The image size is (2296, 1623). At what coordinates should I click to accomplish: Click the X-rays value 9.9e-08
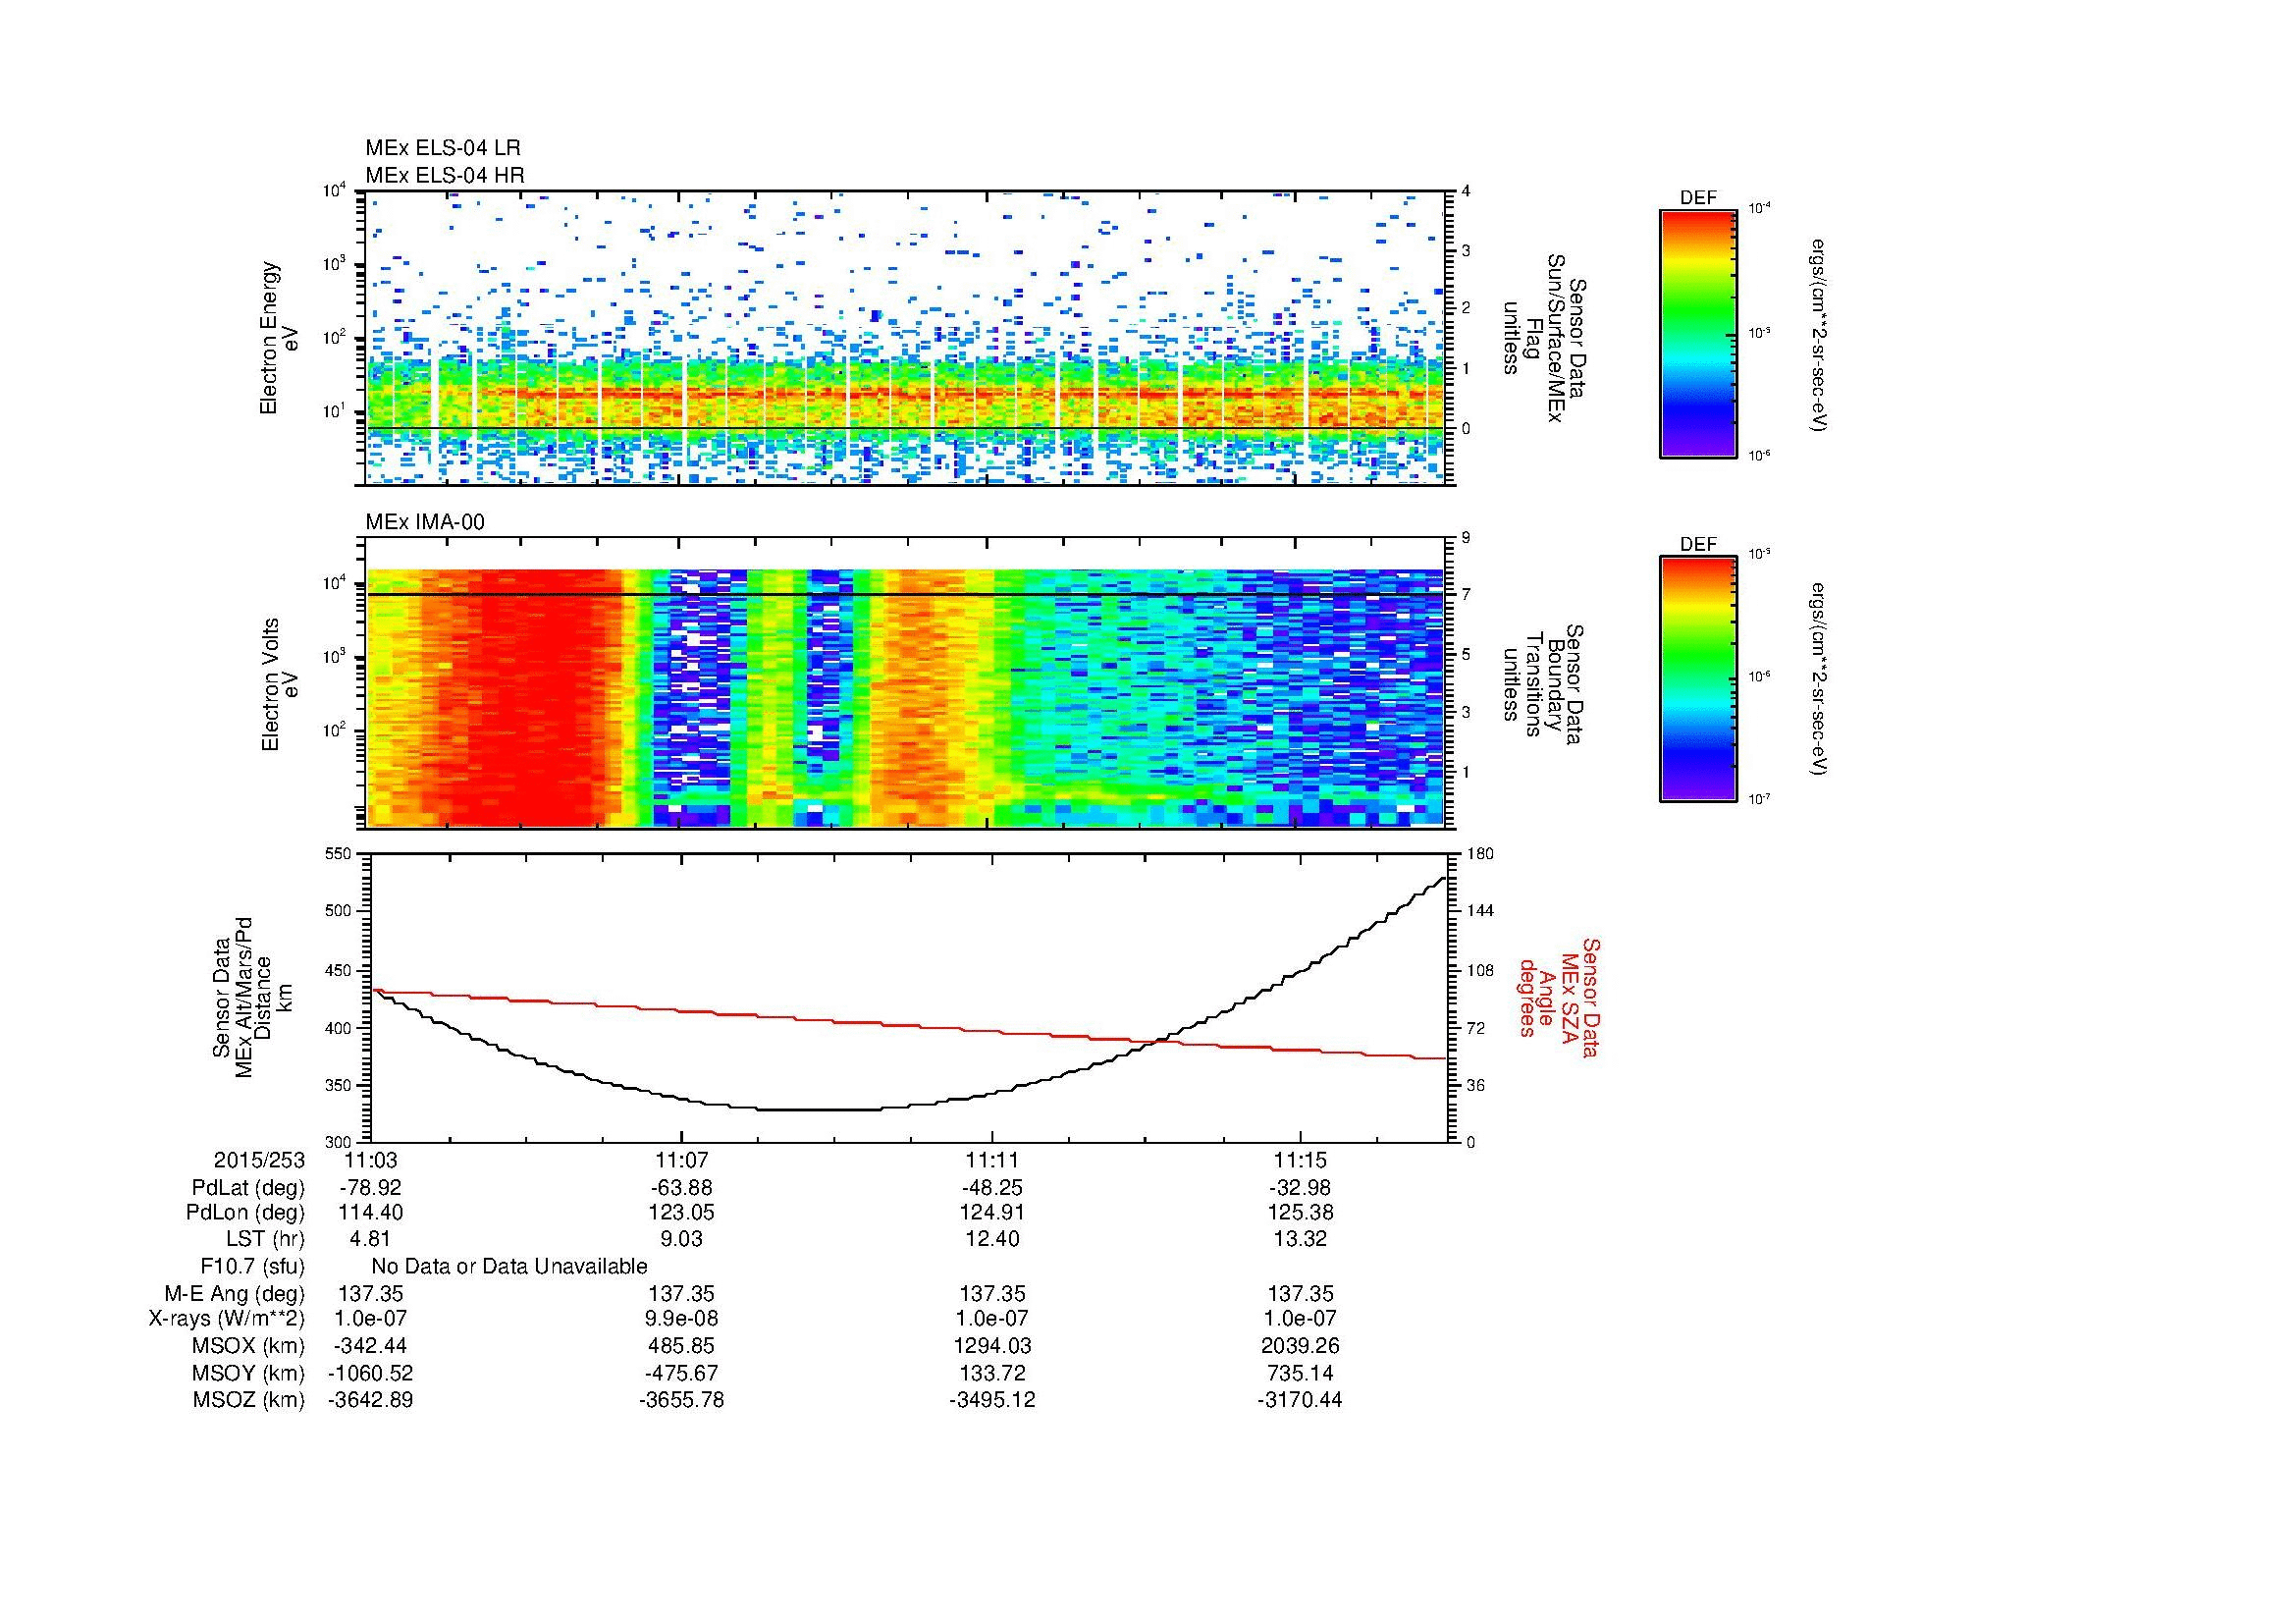click(x=682, y=1319)
